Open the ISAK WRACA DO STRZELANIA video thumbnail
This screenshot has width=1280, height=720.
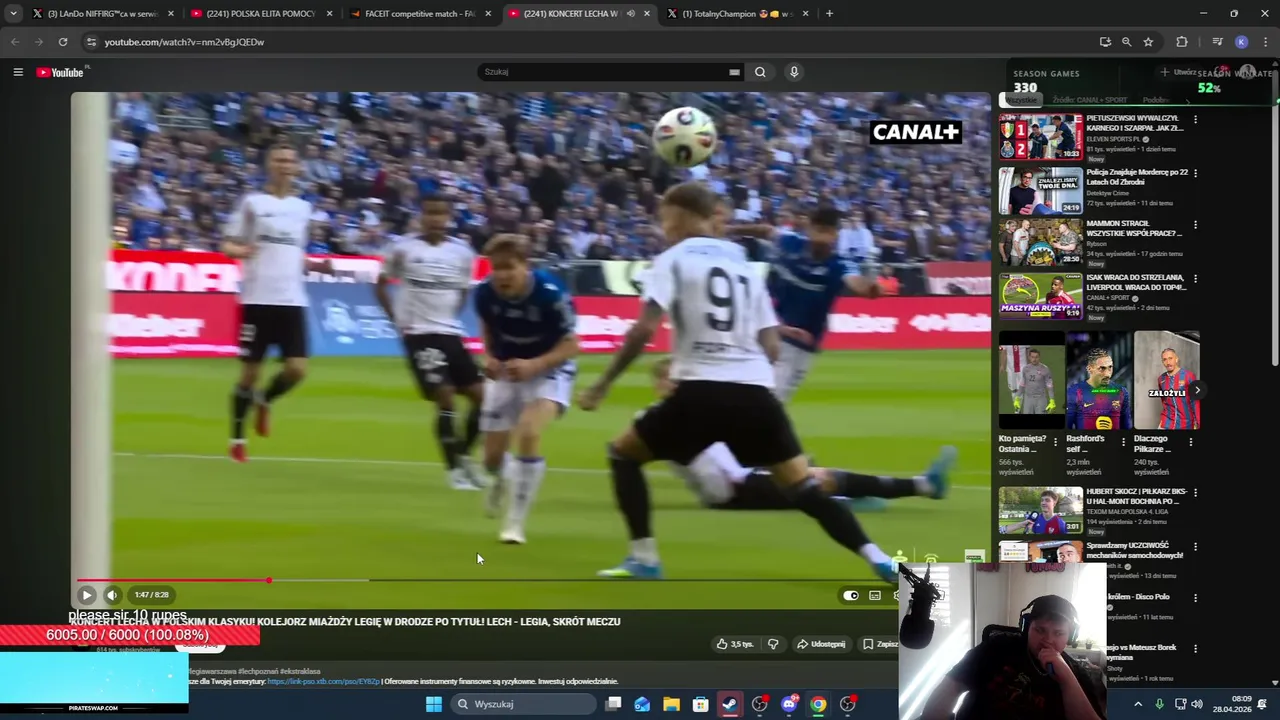(x=1040, y=296)
